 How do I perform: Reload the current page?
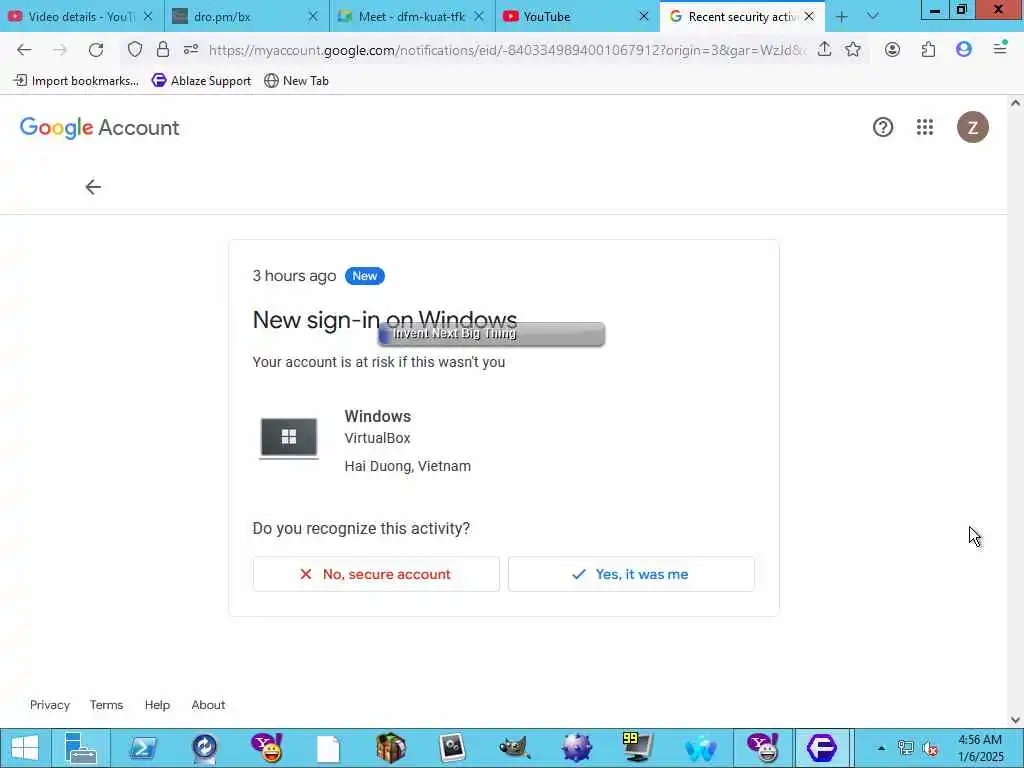[96, 50]
